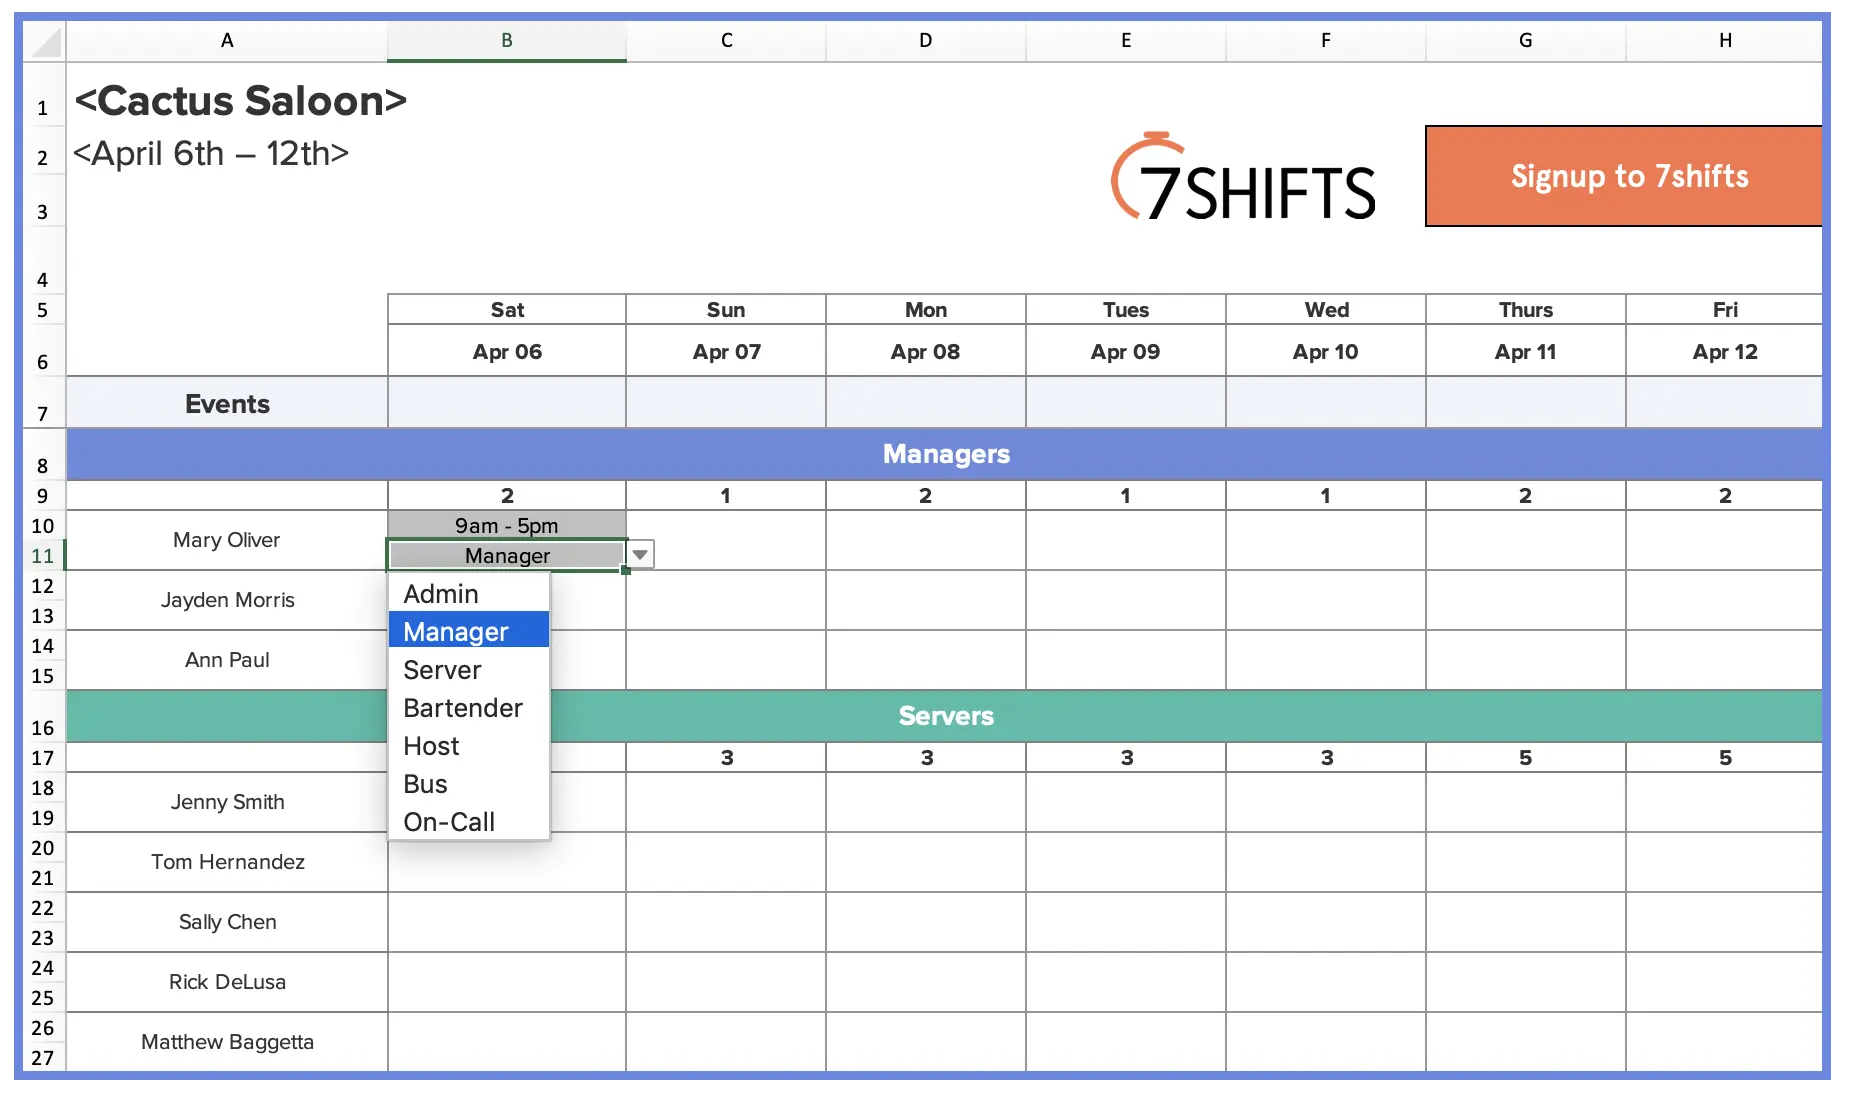Viewport: 1852px width, 1098px height.
Task: Choose Bartender in the open dropdown
Action: [462, 708]
